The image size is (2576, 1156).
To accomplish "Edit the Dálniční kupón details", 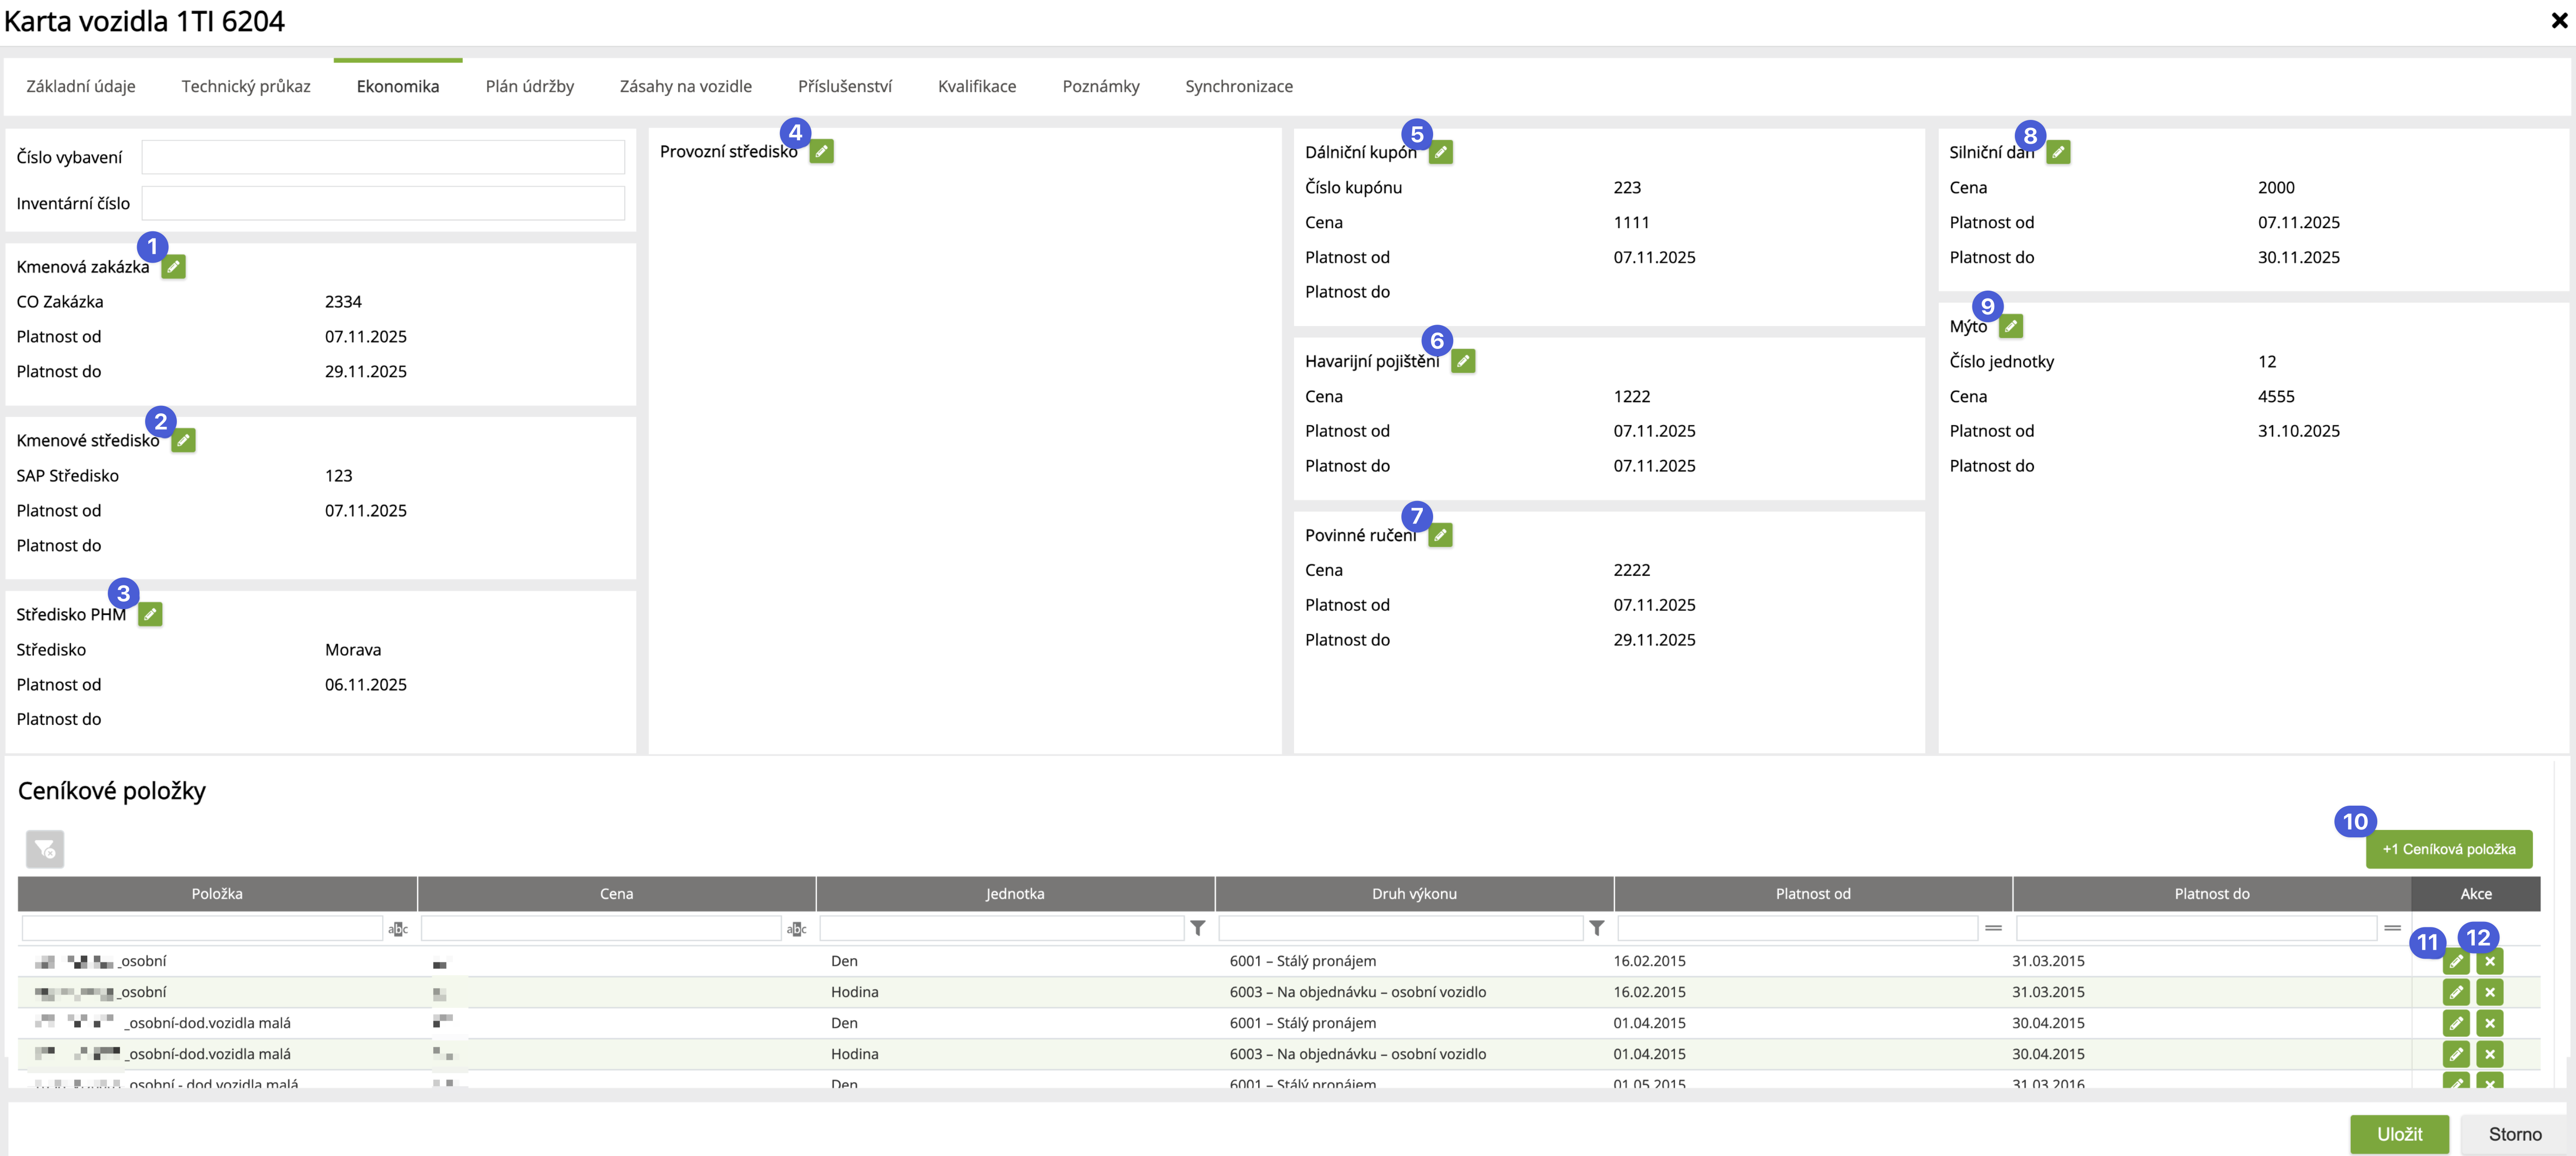I will tap(1440, 153).
